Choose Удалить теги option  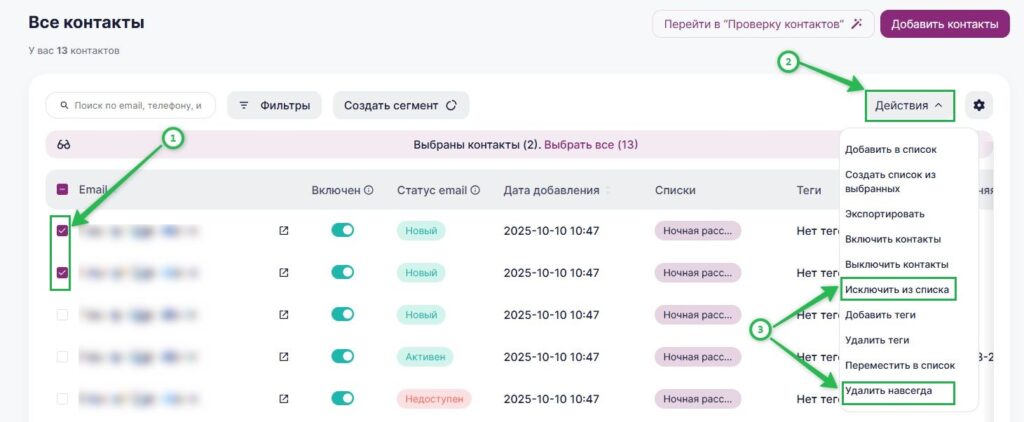[877, 340]
